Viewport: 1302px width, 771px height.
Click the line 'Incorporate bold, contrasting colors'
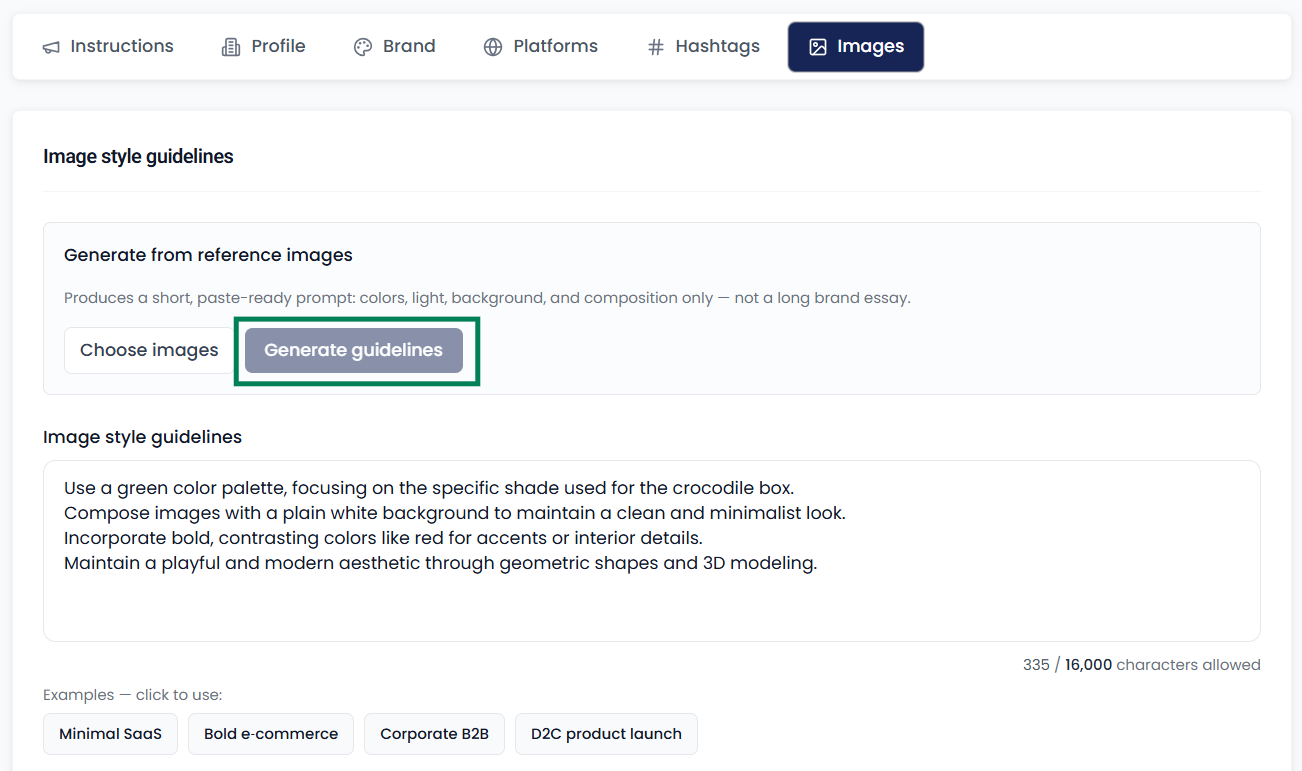pos(383,538)
